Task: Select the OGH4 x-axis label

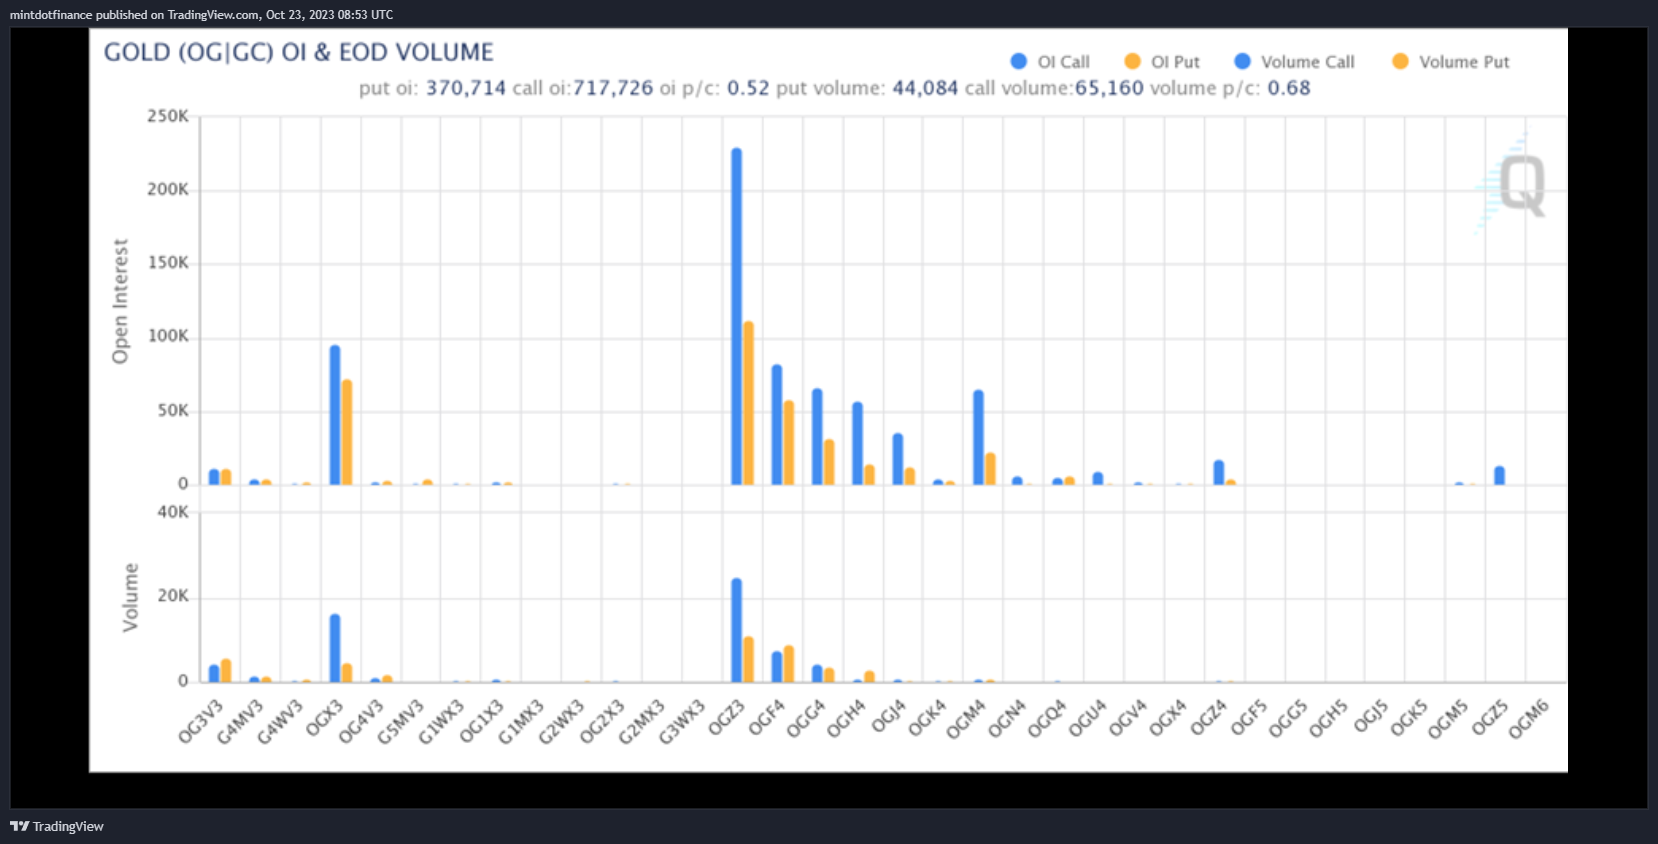Action: pyautogui.click(x=846, y=720)
